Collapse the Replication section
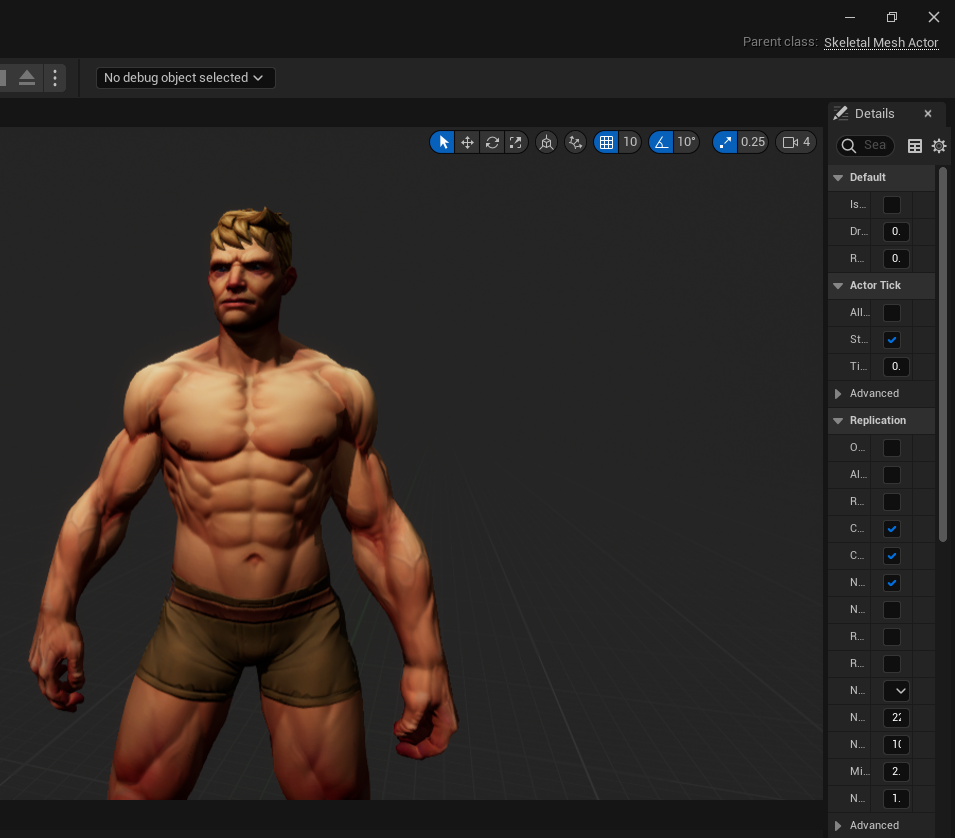The image size is (955, 838). [x=838, y=421]
